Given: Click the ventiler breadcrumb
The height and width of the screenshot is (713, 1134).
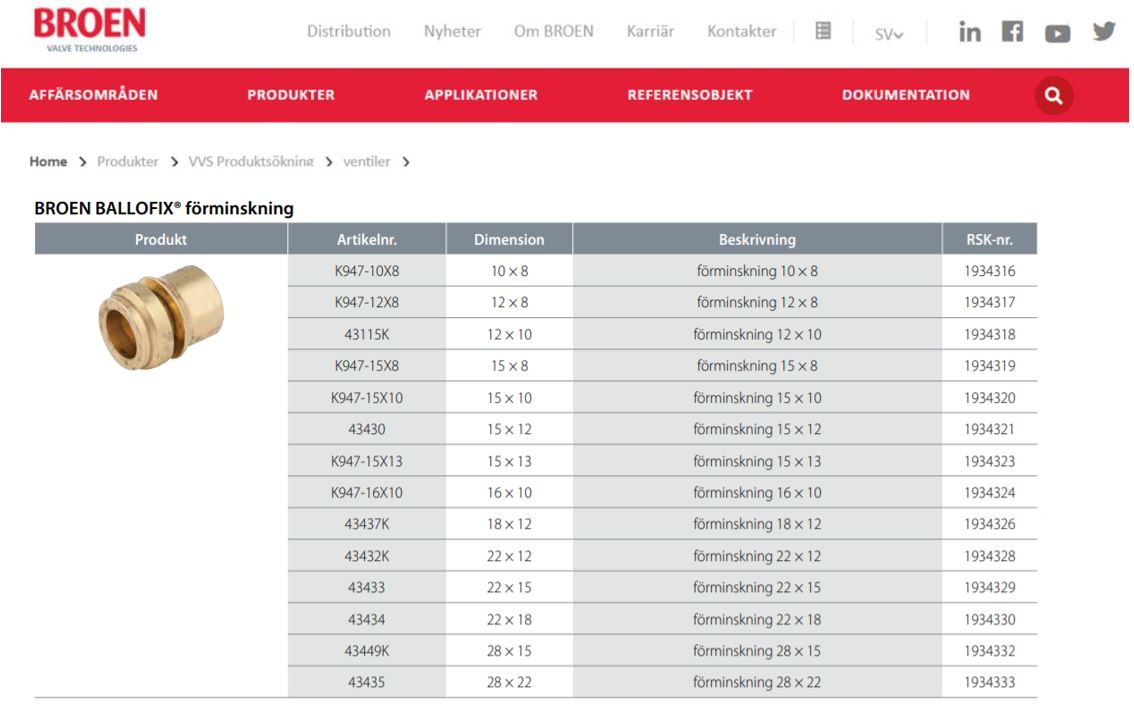Looking at the screenshot, I should click(x=367, y=161).
